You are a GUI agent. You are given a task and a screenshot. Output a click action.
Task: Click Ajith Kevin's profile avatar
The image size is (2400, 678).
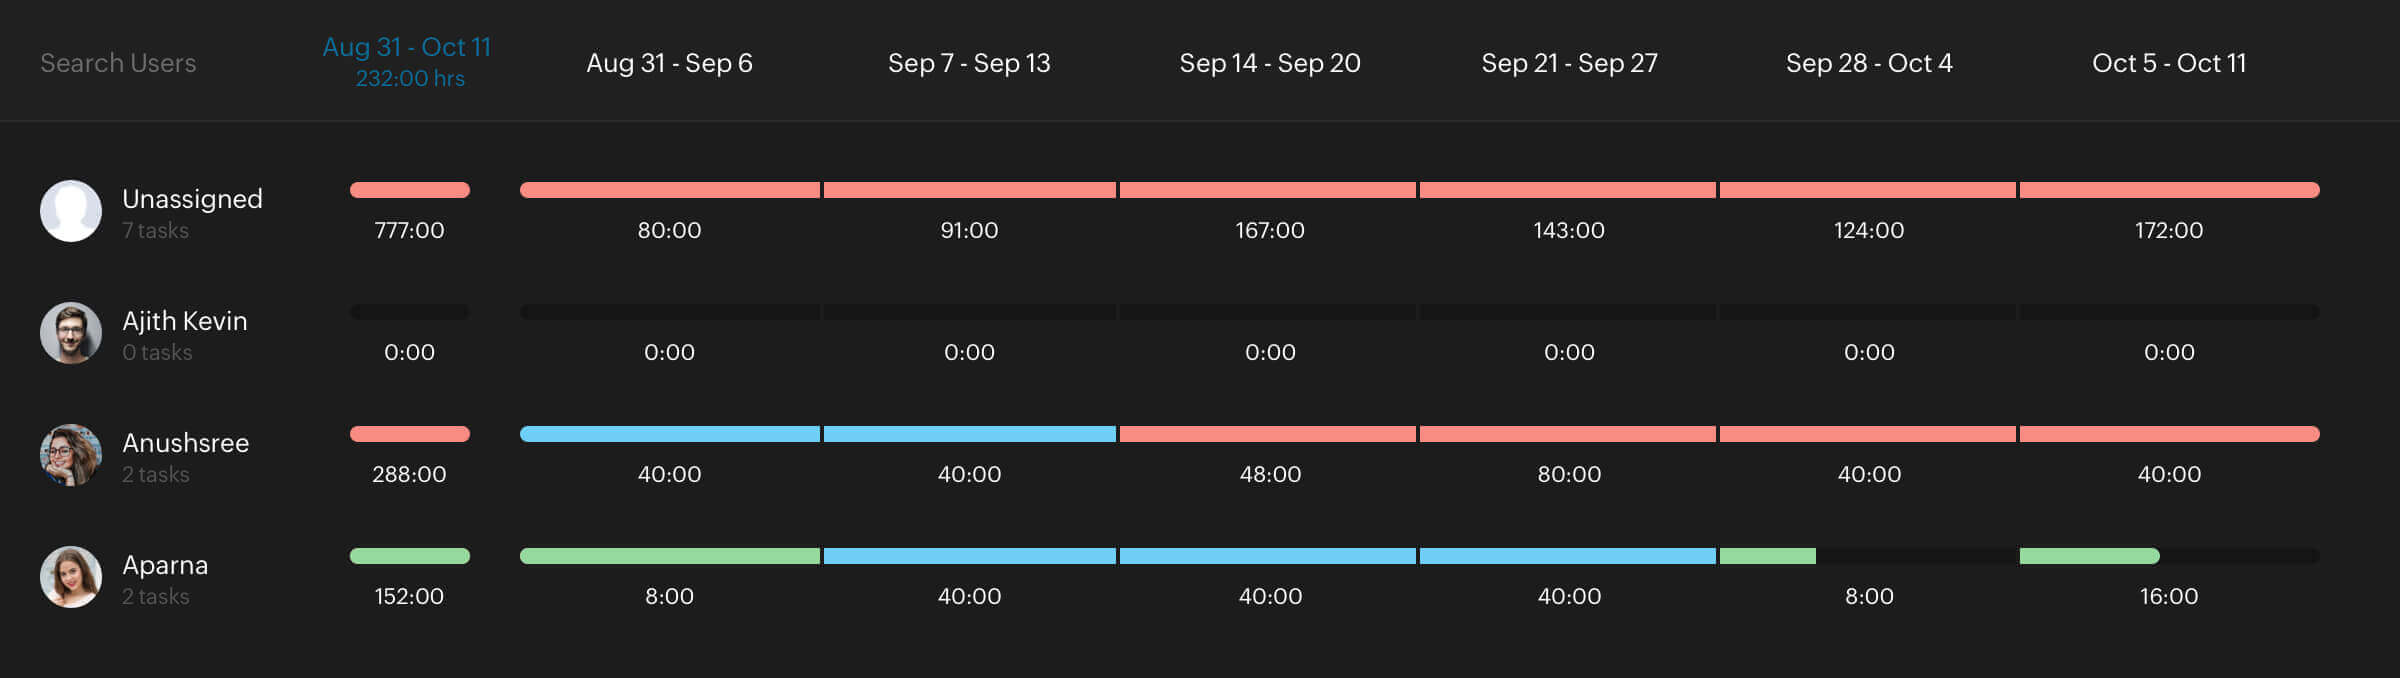point(70,333)
